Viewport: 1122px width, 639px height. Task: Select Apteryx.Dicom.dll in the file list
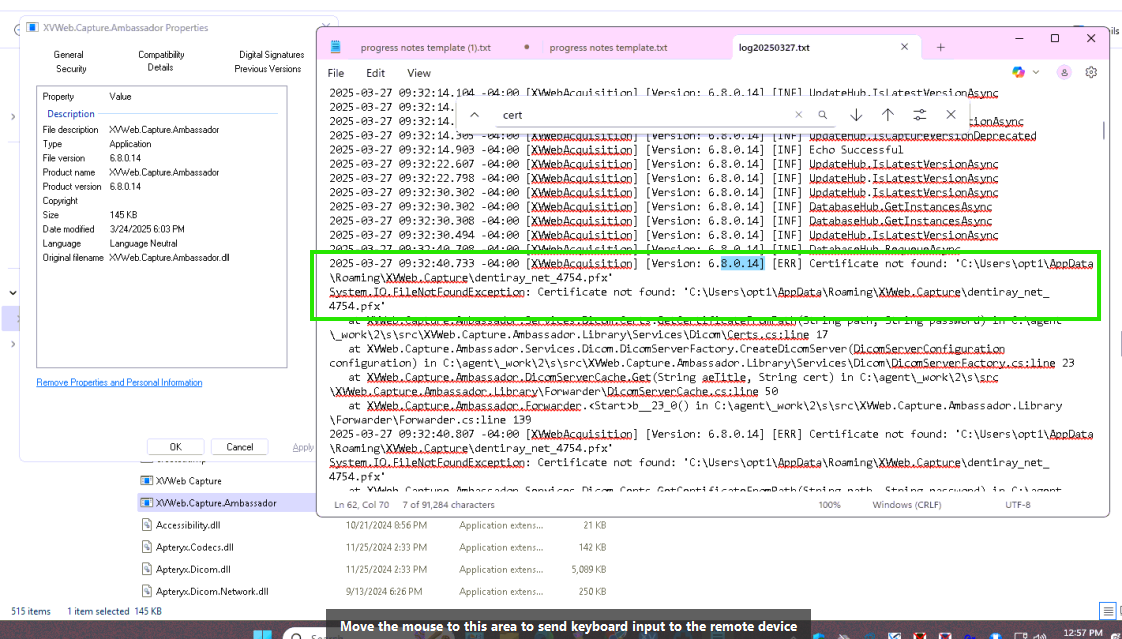pos(192,570)
